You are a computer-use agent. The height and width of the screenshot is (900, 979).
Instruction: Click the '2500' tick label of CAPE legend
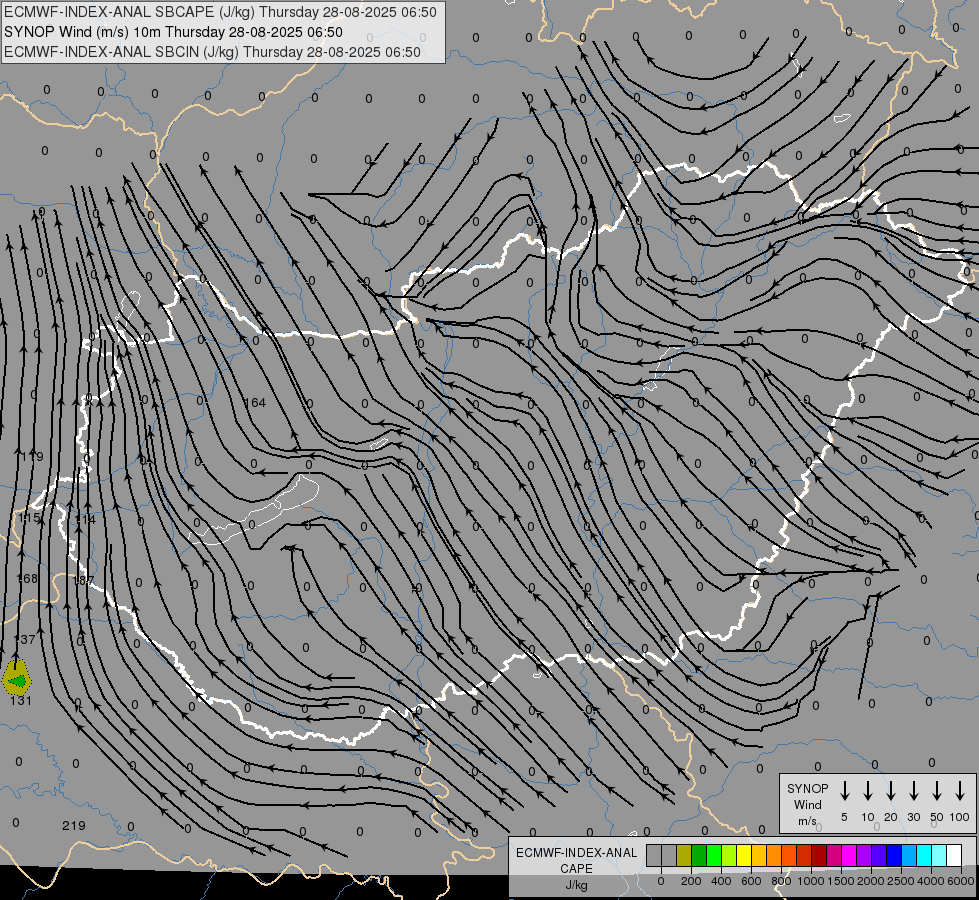pos(900,881)
